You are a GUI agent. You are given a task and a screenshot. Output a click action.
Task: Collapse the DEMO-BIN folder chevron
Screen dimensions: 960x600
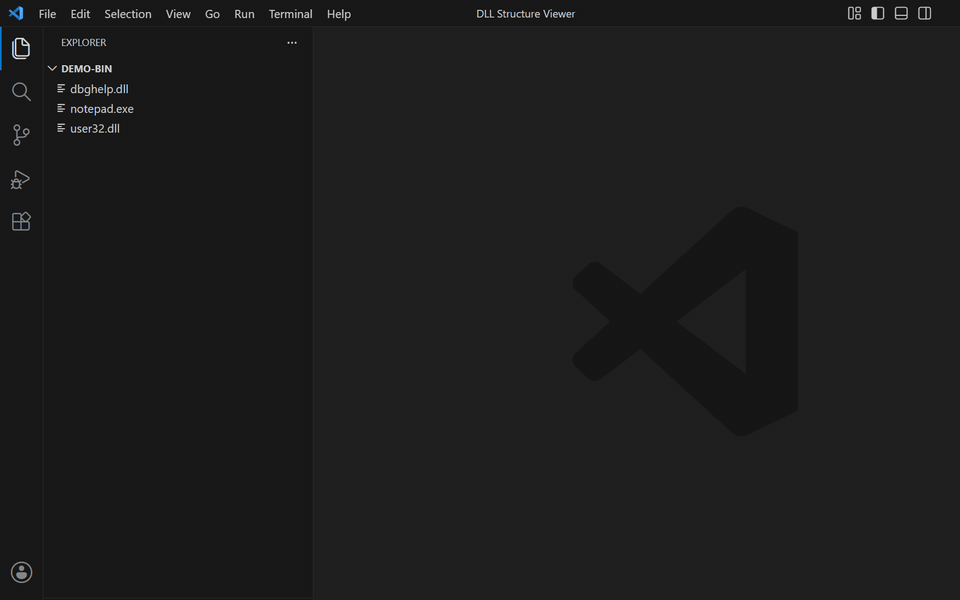tap(52, 69)
